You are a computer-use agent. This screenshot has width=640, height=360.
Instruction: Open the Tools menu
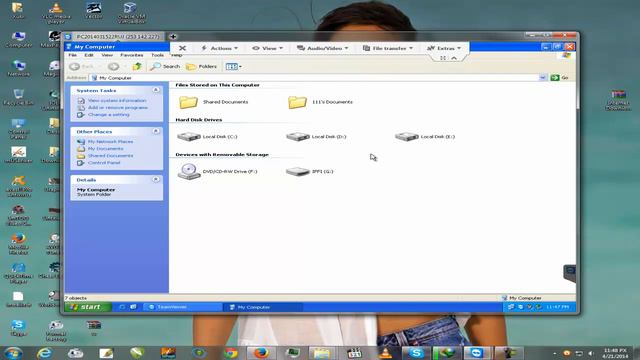(x=158, y=55)
